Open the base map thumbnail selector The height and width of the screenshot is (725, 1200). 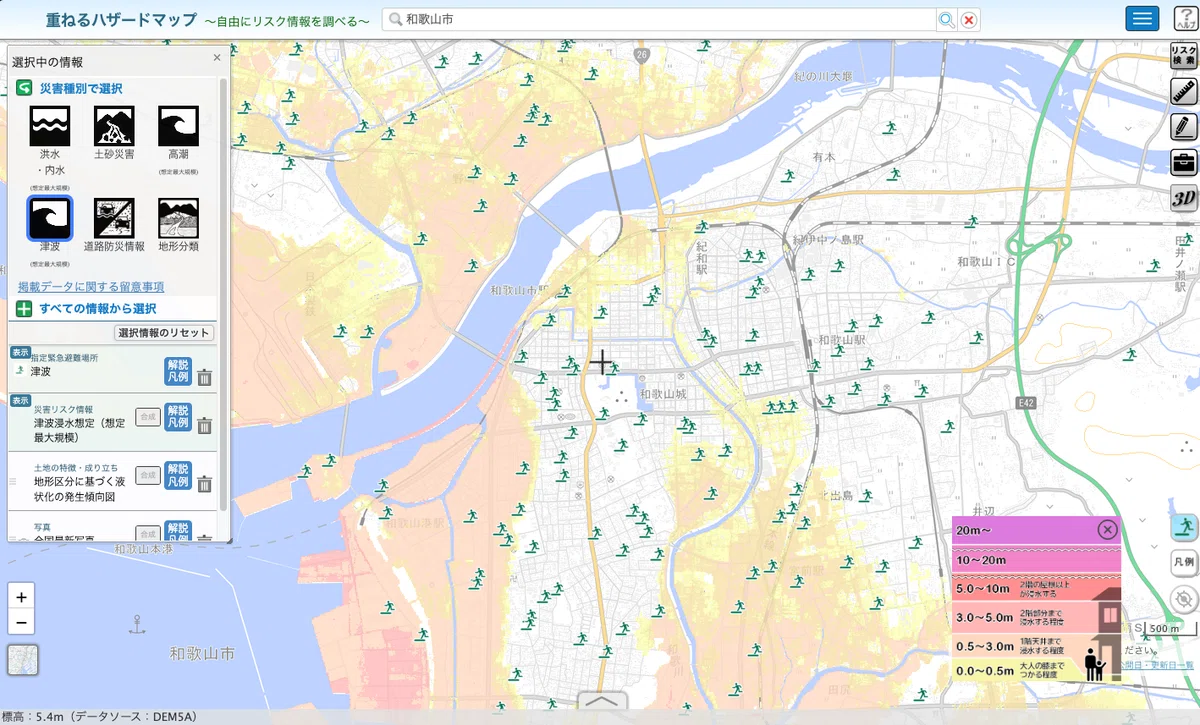23,660
